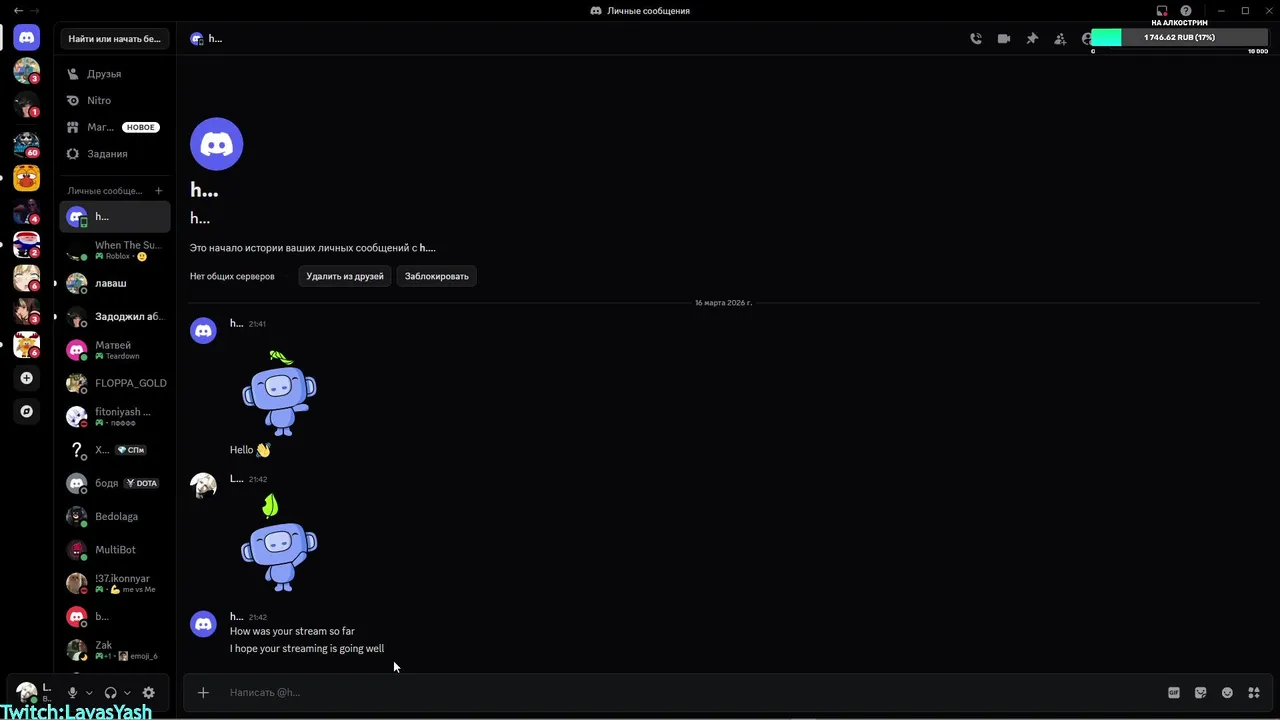Click the h... name in chat header
The image size is (1280, 720).
[x=215, y=39]
